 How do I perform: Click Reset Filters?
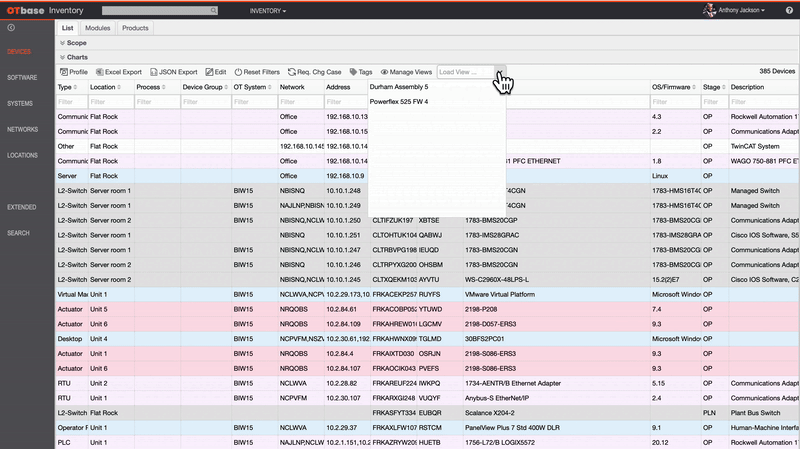click(x=257, y=72)
